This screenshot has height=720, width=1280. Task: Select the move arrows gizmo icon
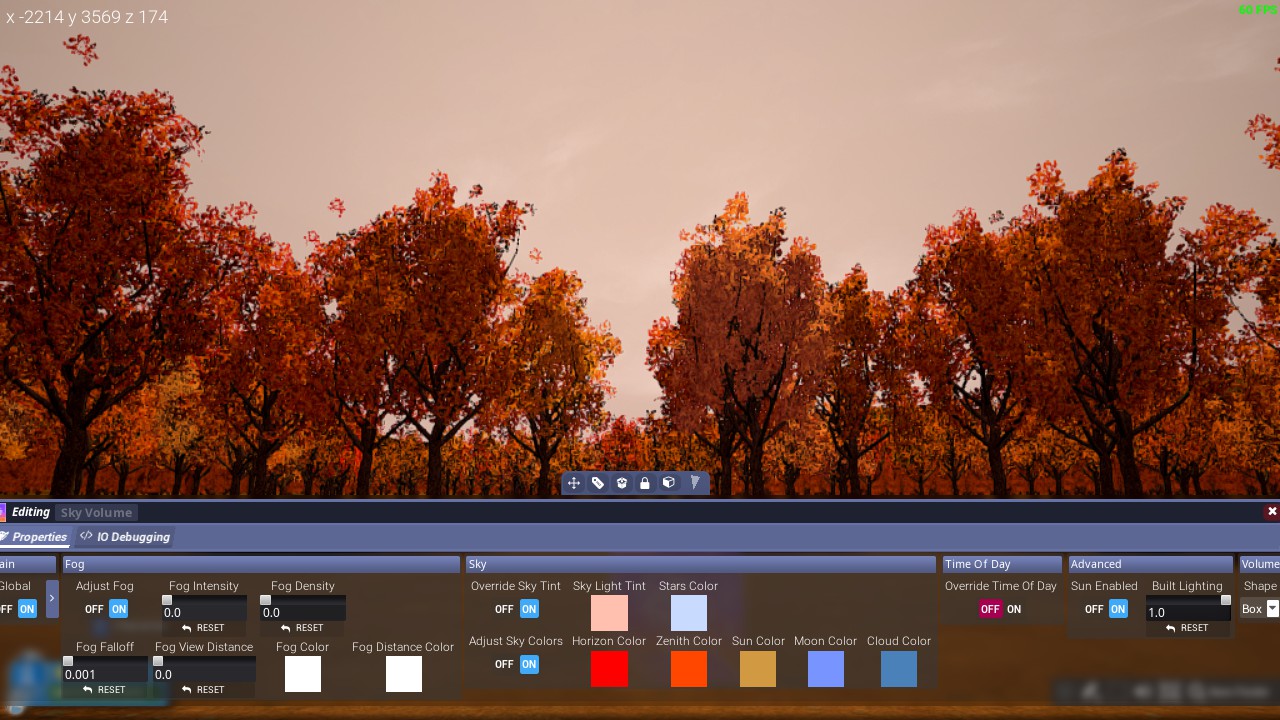[x=574, y=483]
